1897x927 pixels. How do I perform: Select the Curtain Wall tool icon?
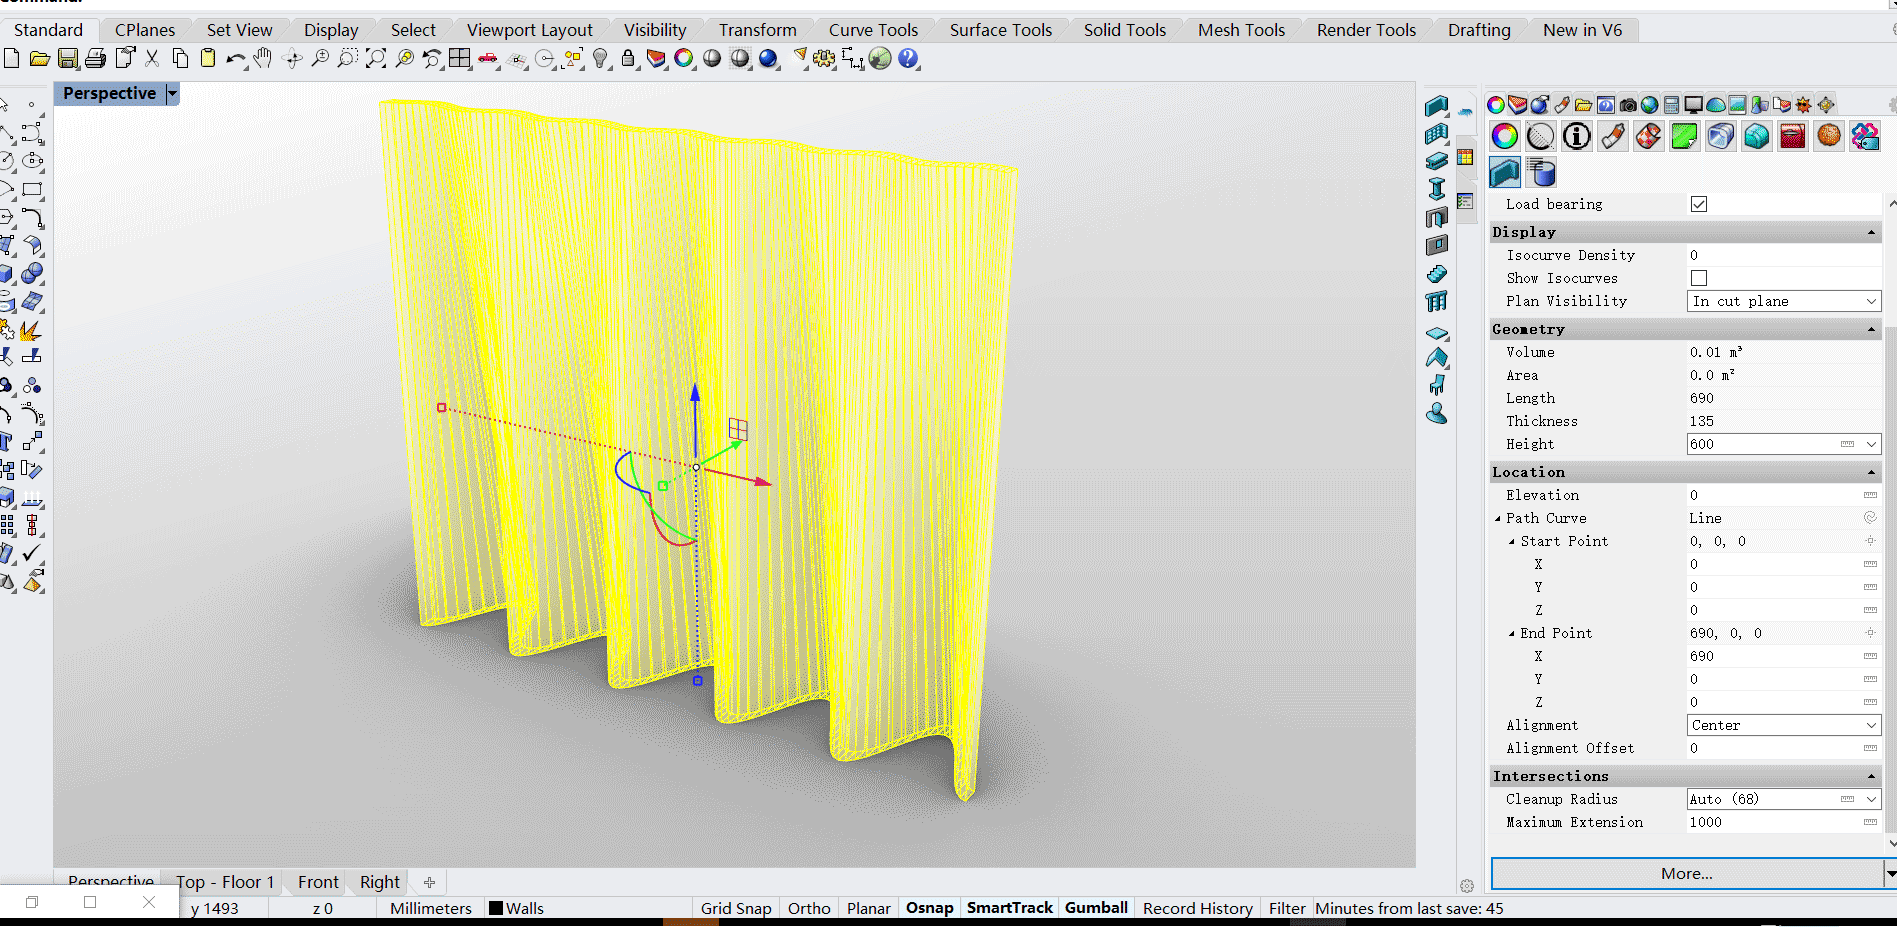[1437, 134]
